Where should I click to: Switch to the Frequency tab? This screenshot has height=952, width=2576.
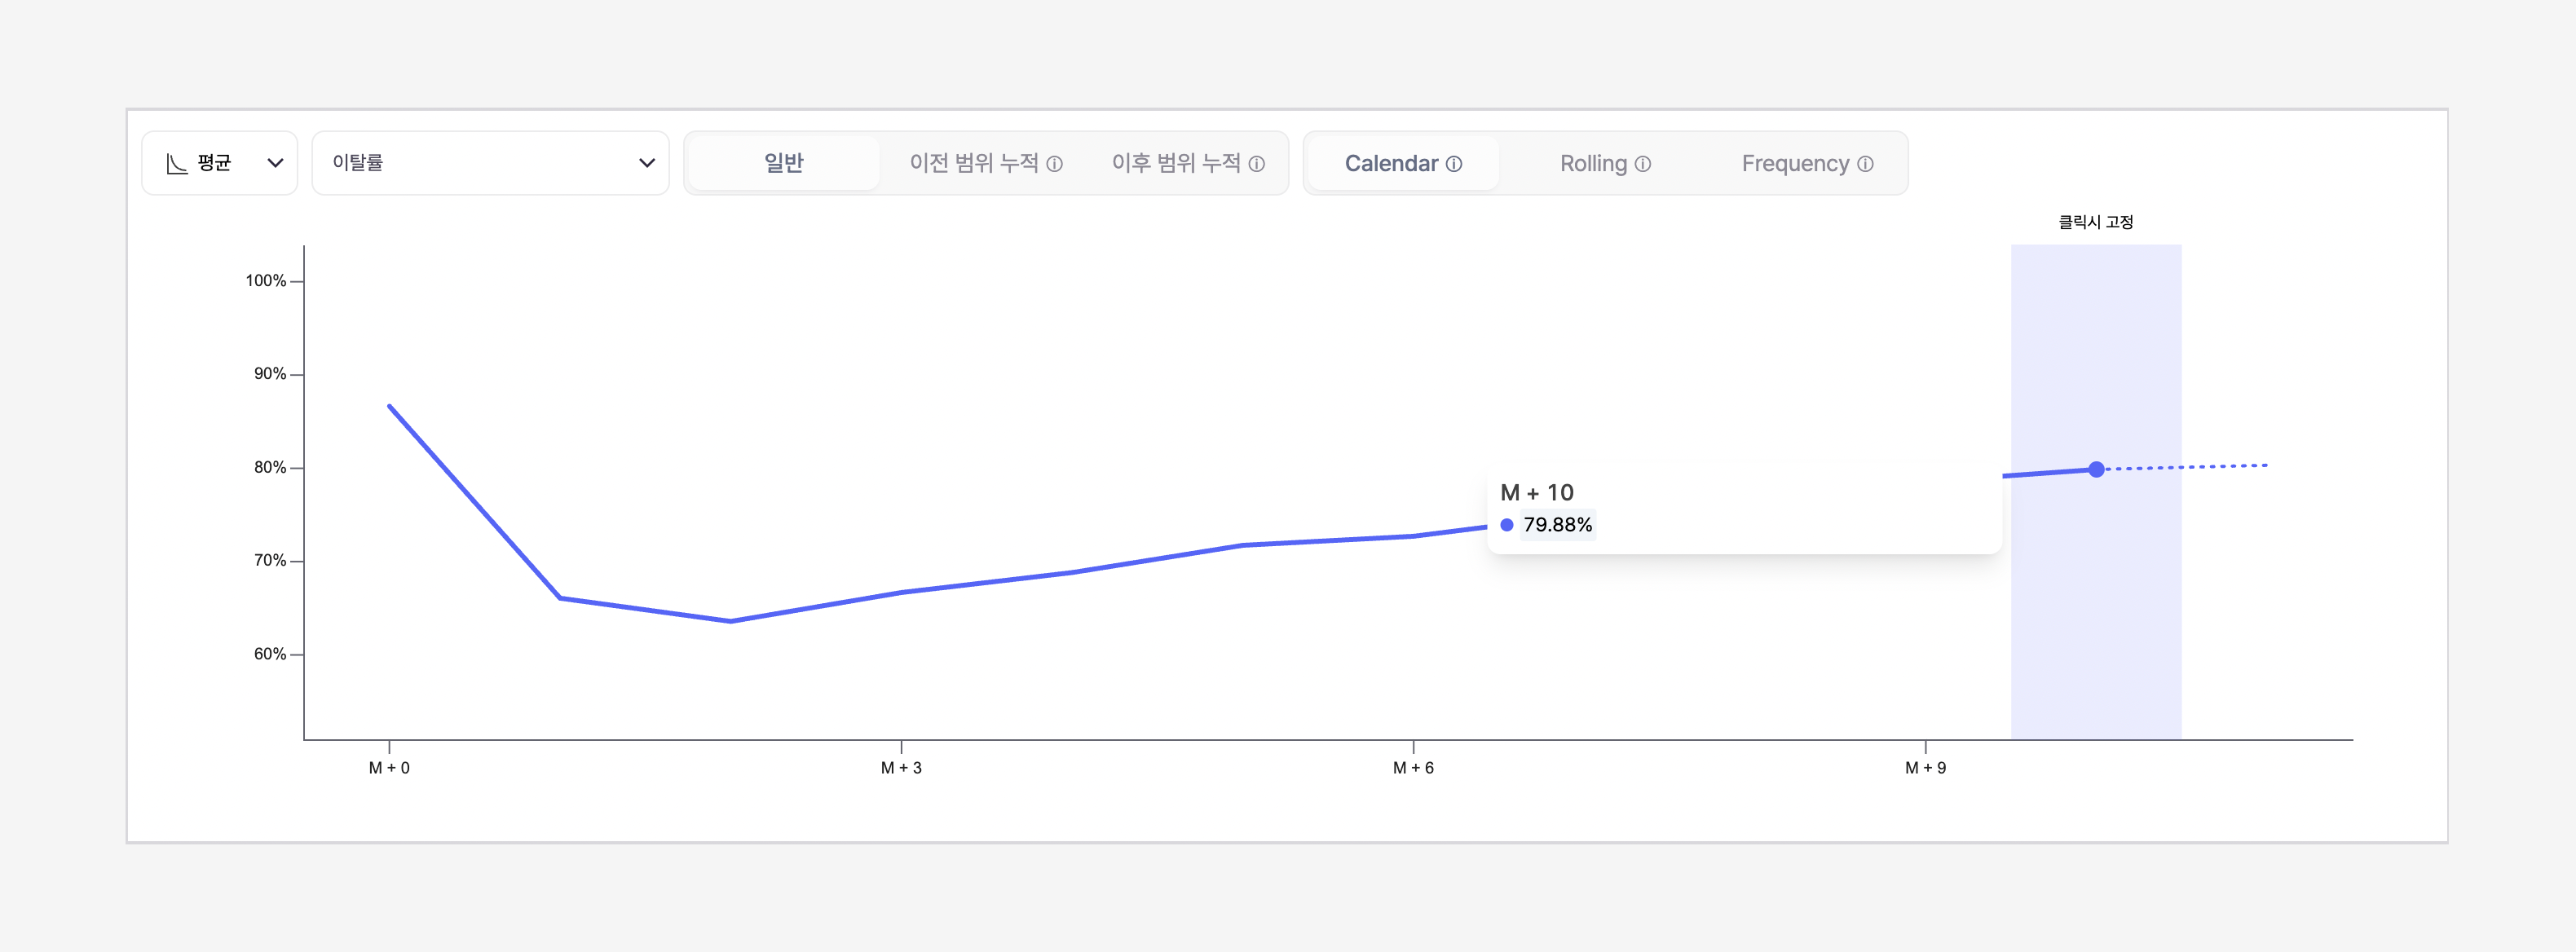click(1795, 163)
